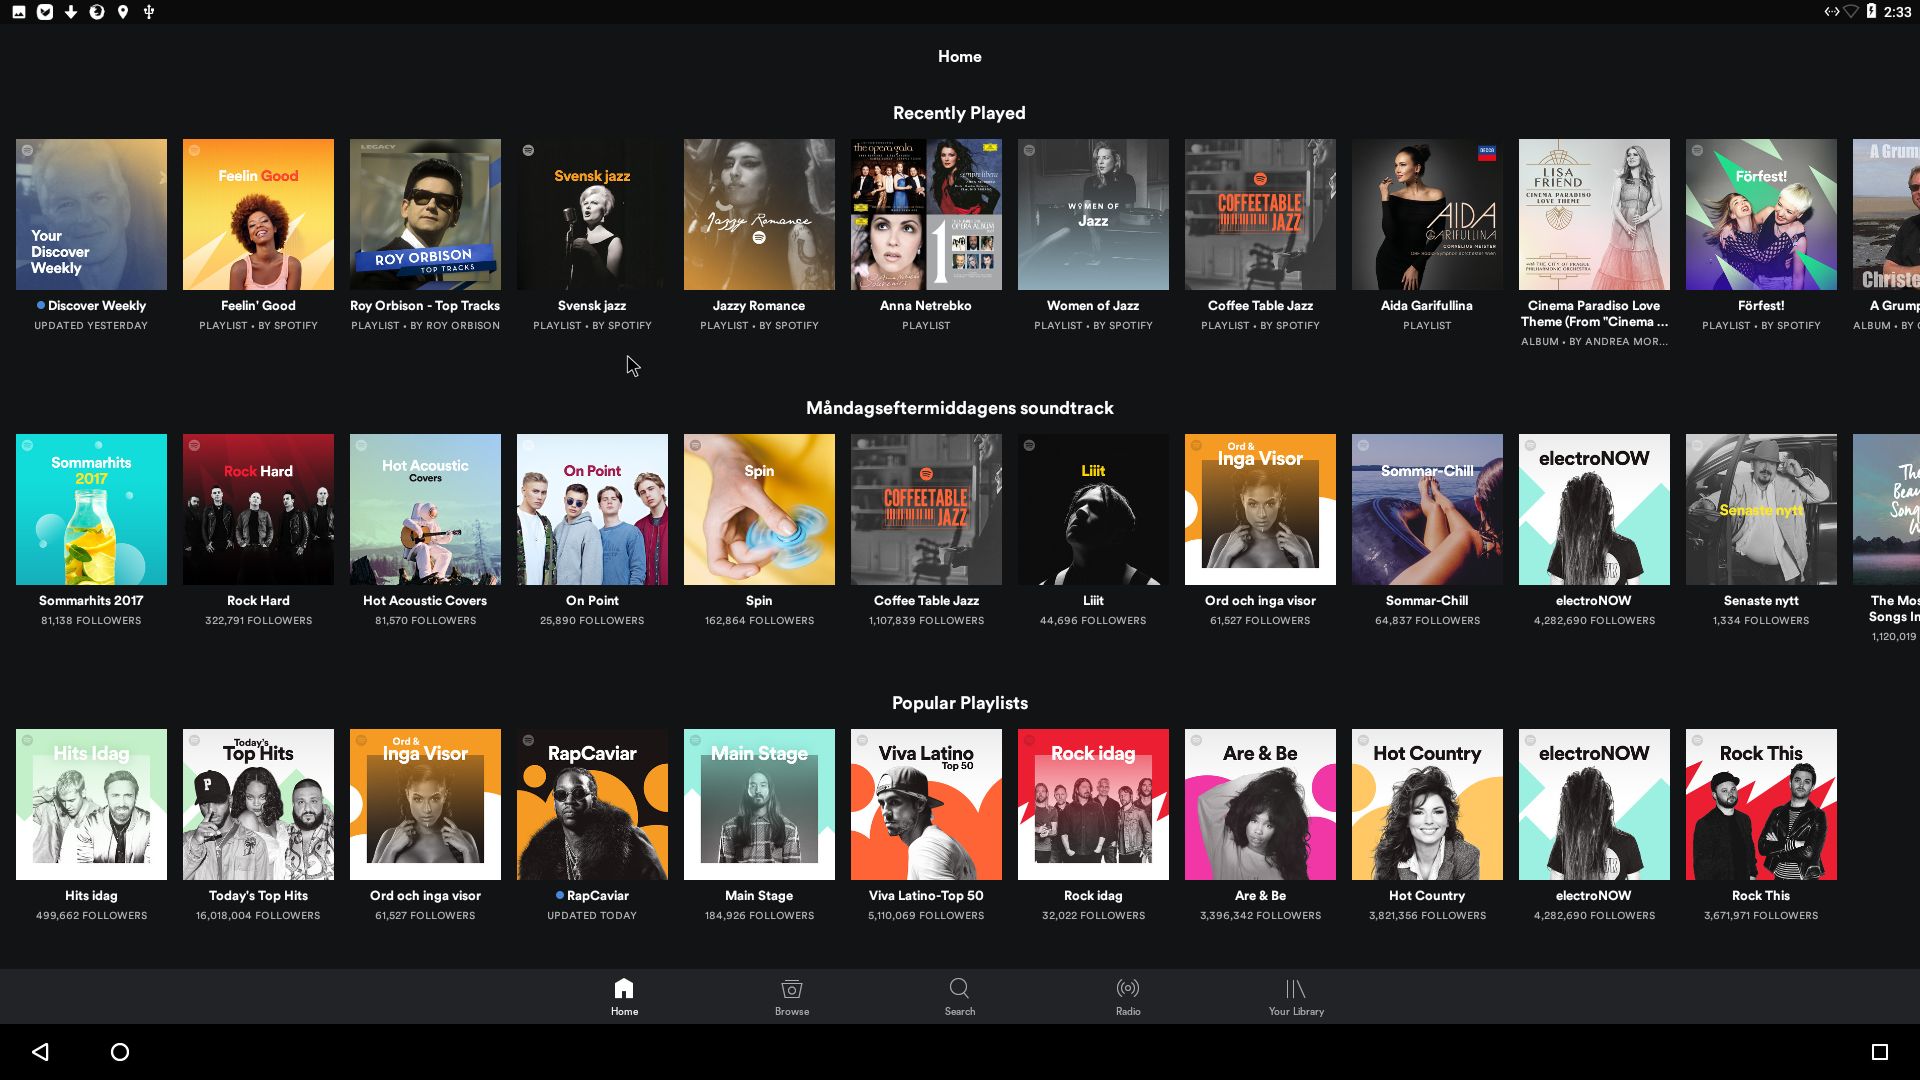1920x1080 pixels.
Task: Click the 'Recently Played' section heading
Action: pos(959,113)
